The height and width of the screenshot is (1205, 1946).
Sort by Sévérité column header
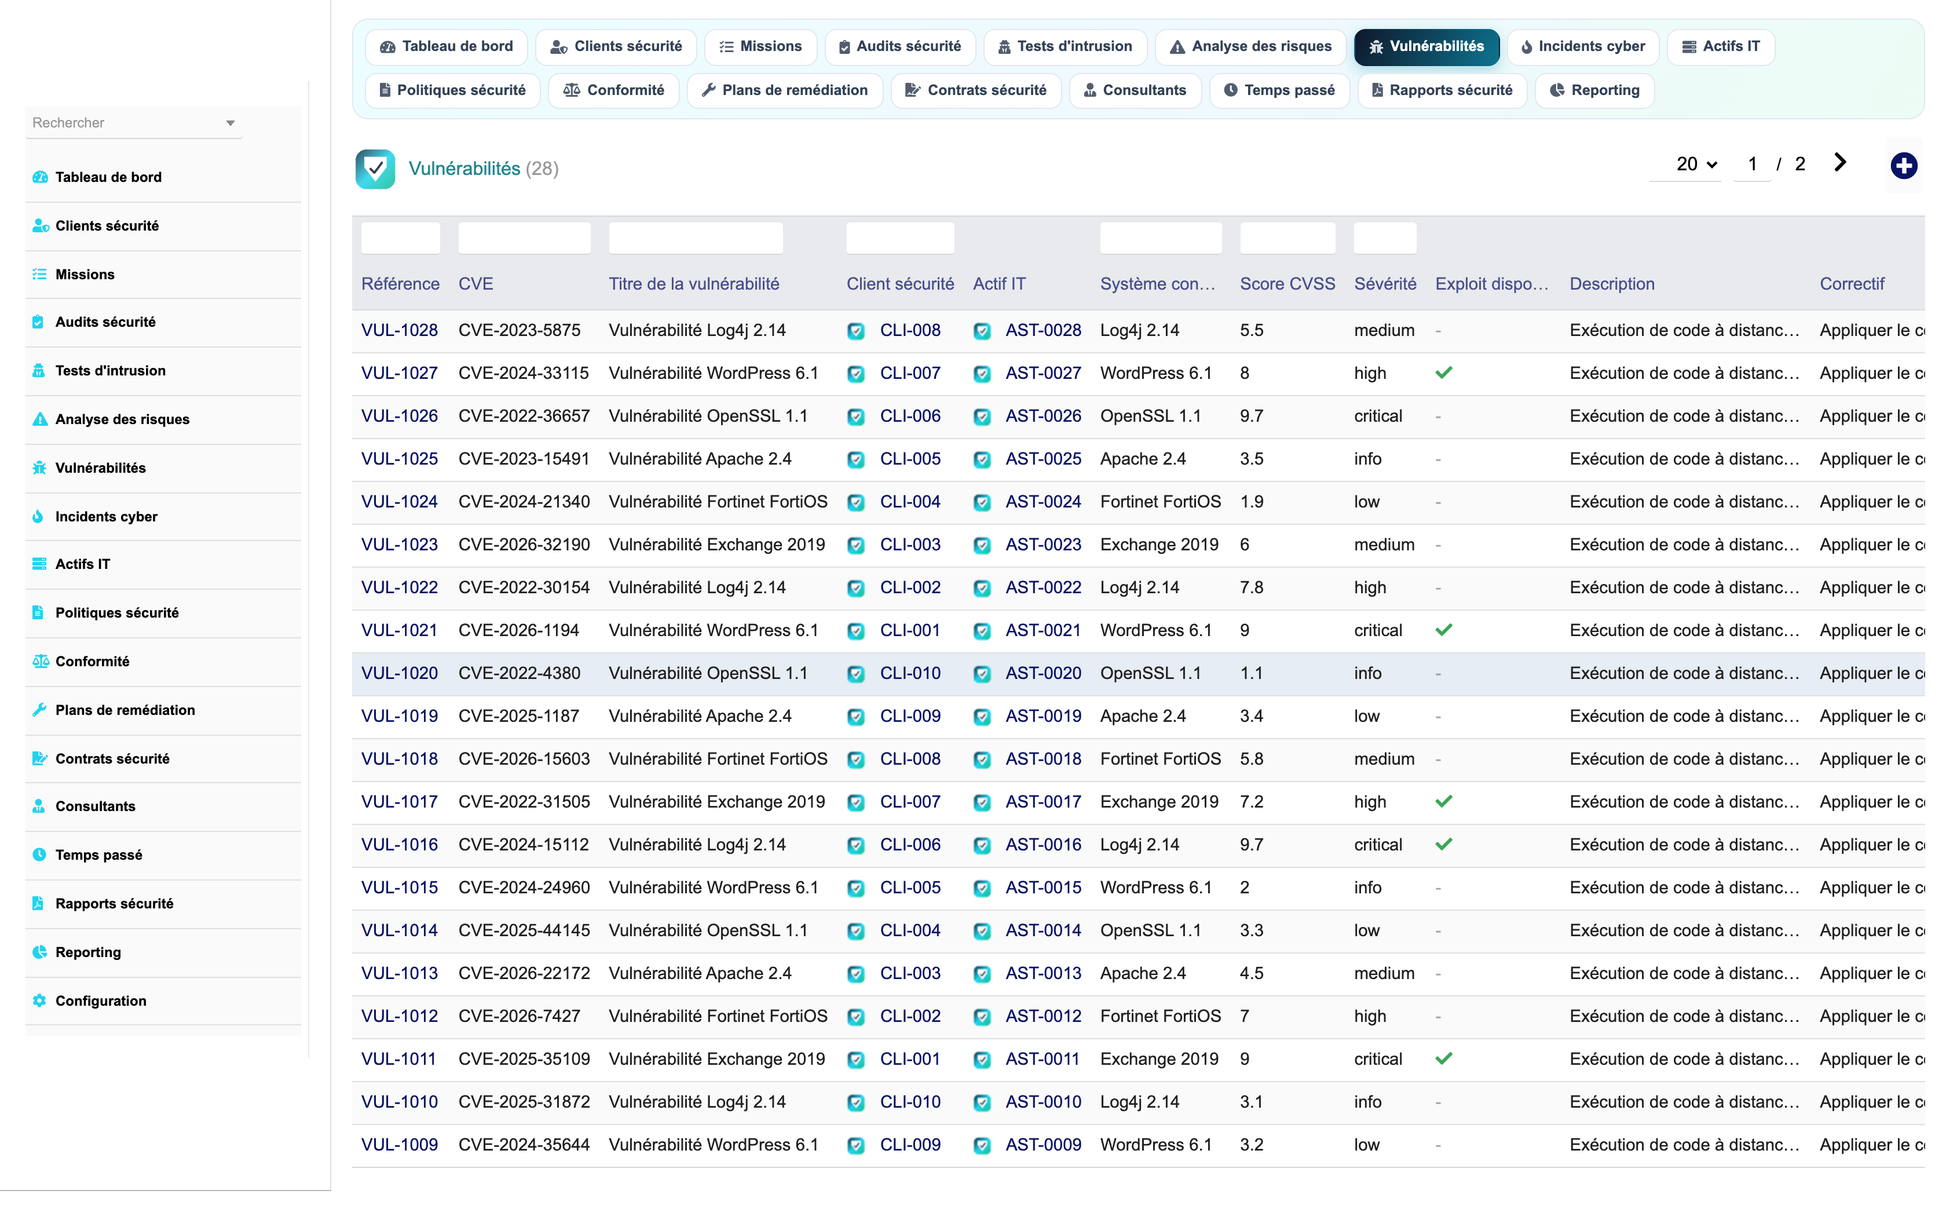[1385, 284]
